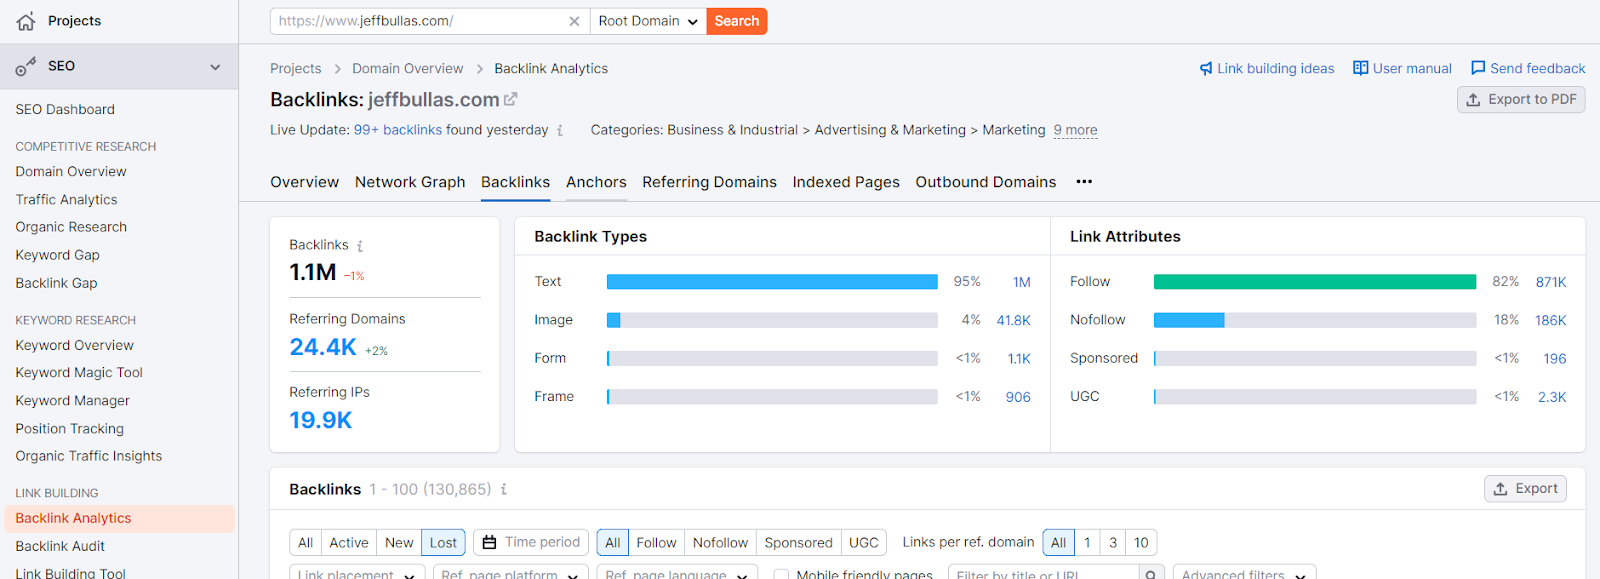The width and height of the screenshot is (1600, 579).
Task: Expand the Ref. page language dropdown
Action: [x=677, y=574]
